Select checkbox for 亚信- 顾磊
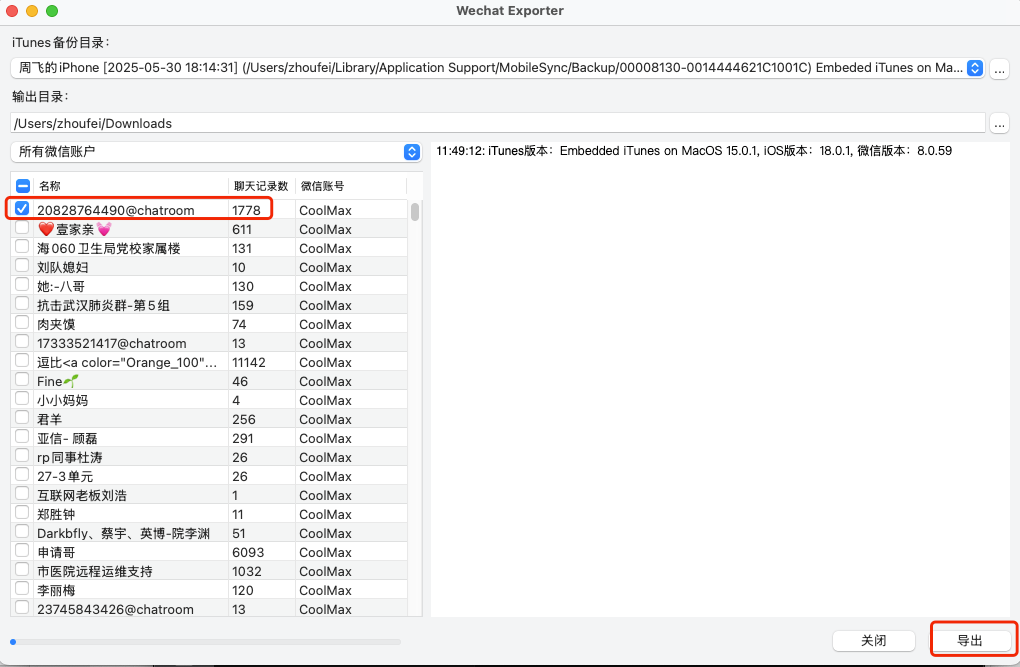The width and height of the screenshot is (1020, 667). coord(22,437)
